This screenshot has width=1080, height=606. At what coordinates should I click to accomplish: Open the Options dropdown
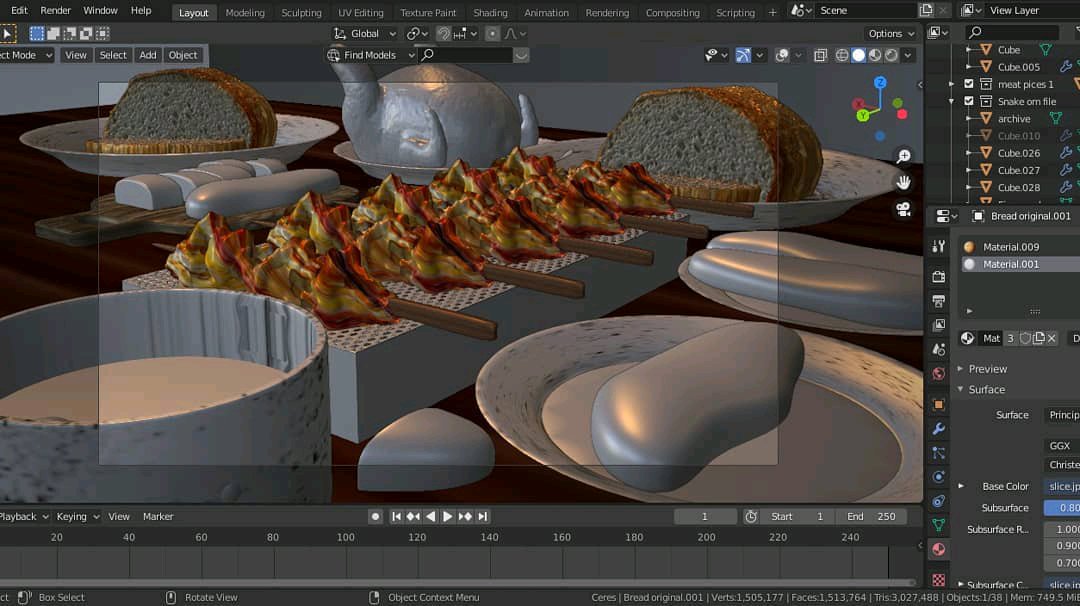click(x=891, y=33)
